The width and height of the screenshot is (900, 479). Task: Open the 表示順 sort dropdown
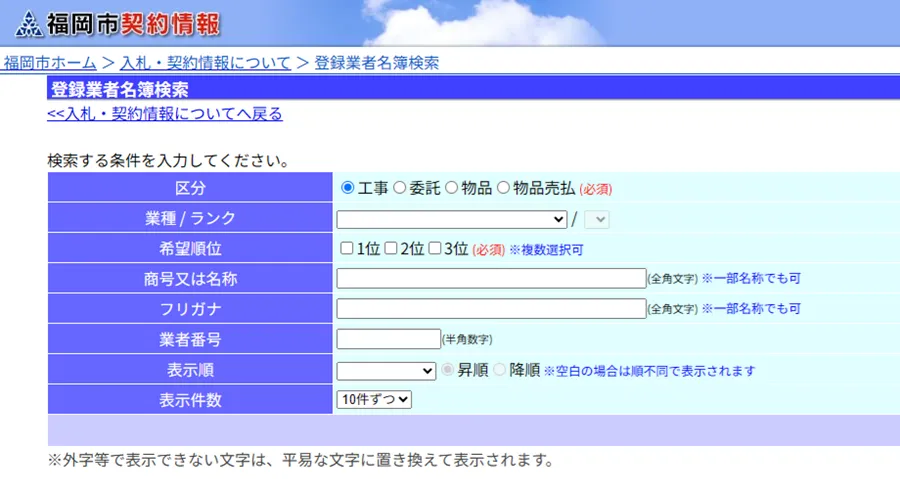386,370
